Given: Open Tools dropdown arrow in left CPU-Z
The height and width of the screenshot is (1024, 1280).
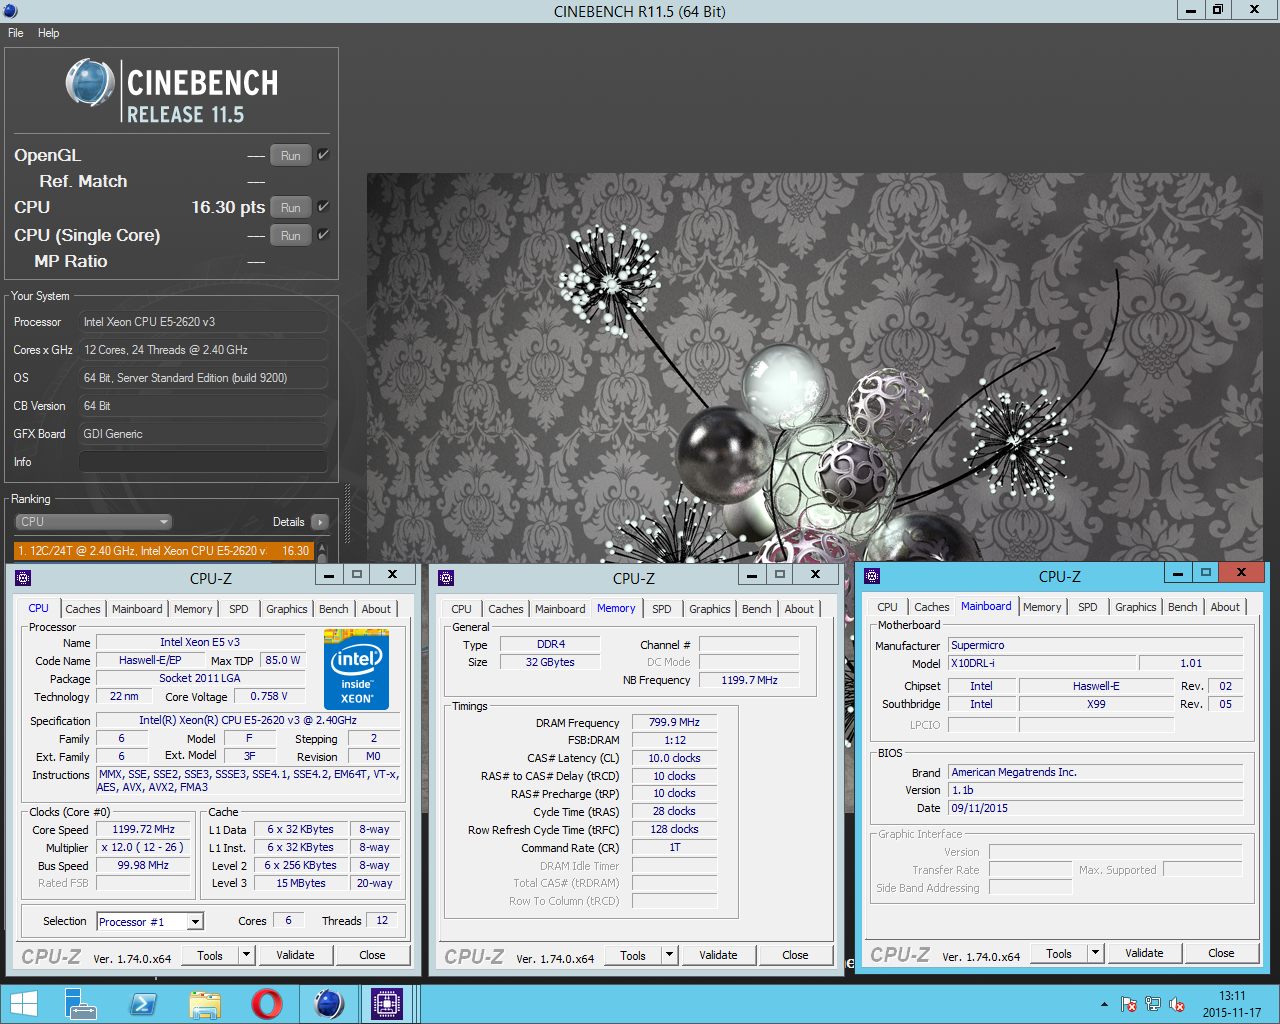Looking at the screenshot, I should point(246,955).
